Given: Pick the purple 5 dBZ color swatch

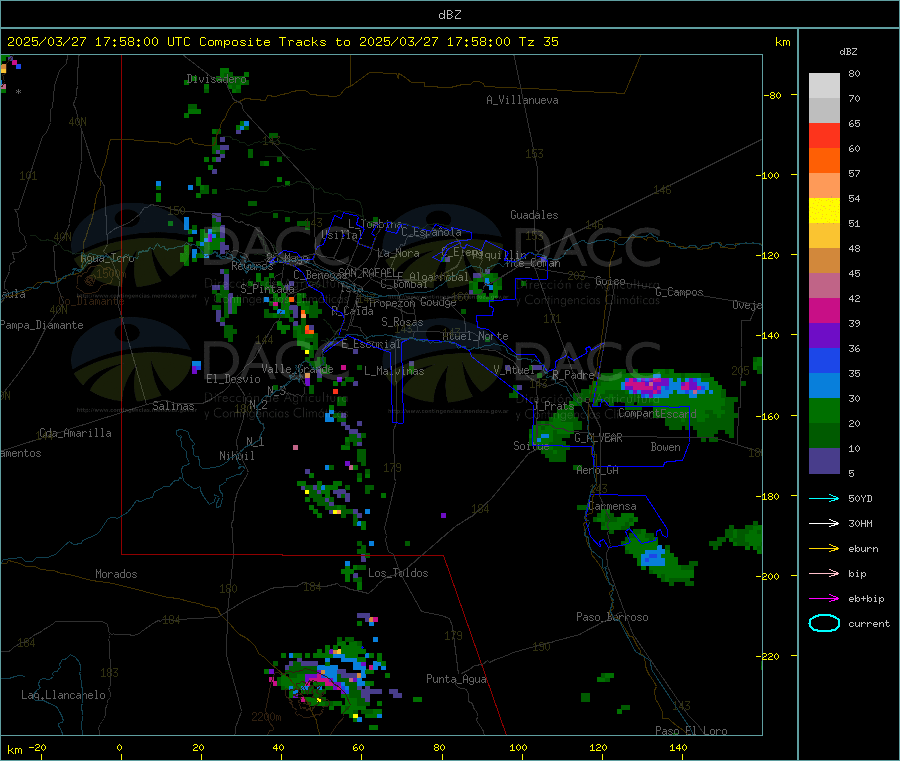Looking at the screenshot, I should (824, 461).
